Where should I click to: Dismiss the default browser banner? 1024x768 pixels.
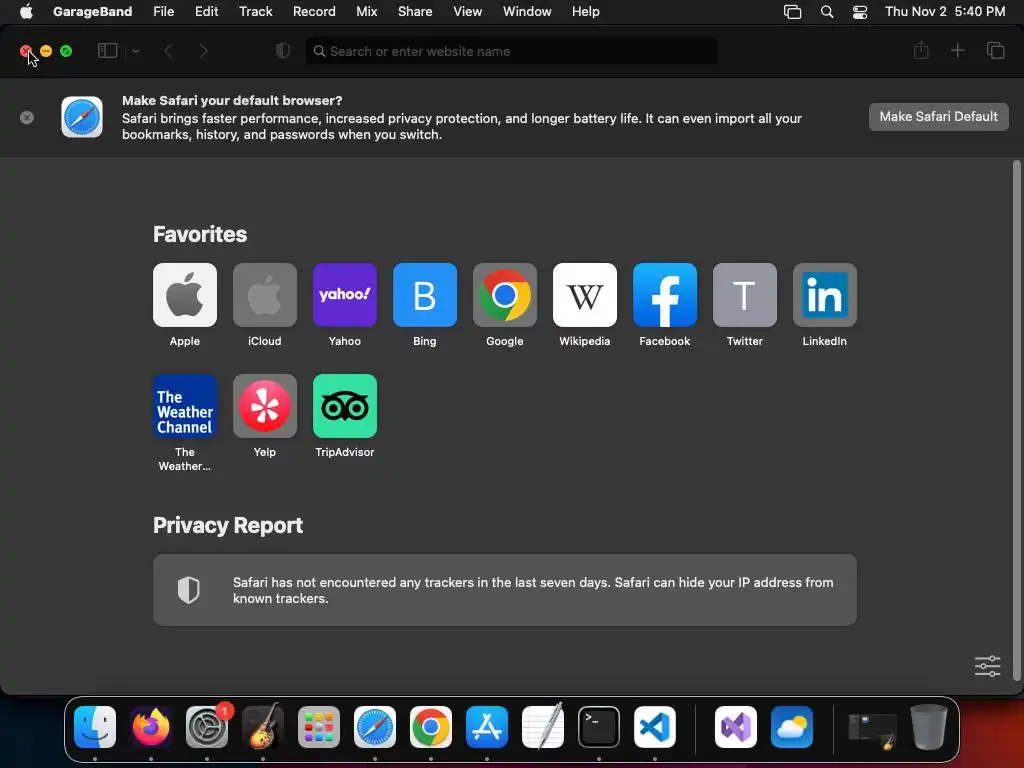coord(27,118)
